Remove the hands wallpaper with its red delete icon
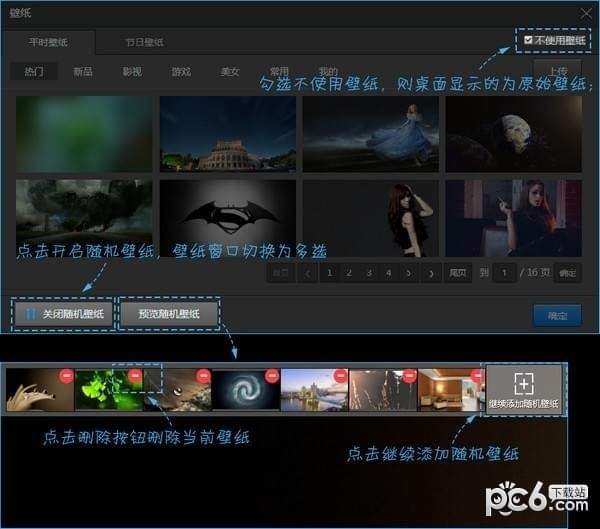The image size is (600, 529). (66, 377)
